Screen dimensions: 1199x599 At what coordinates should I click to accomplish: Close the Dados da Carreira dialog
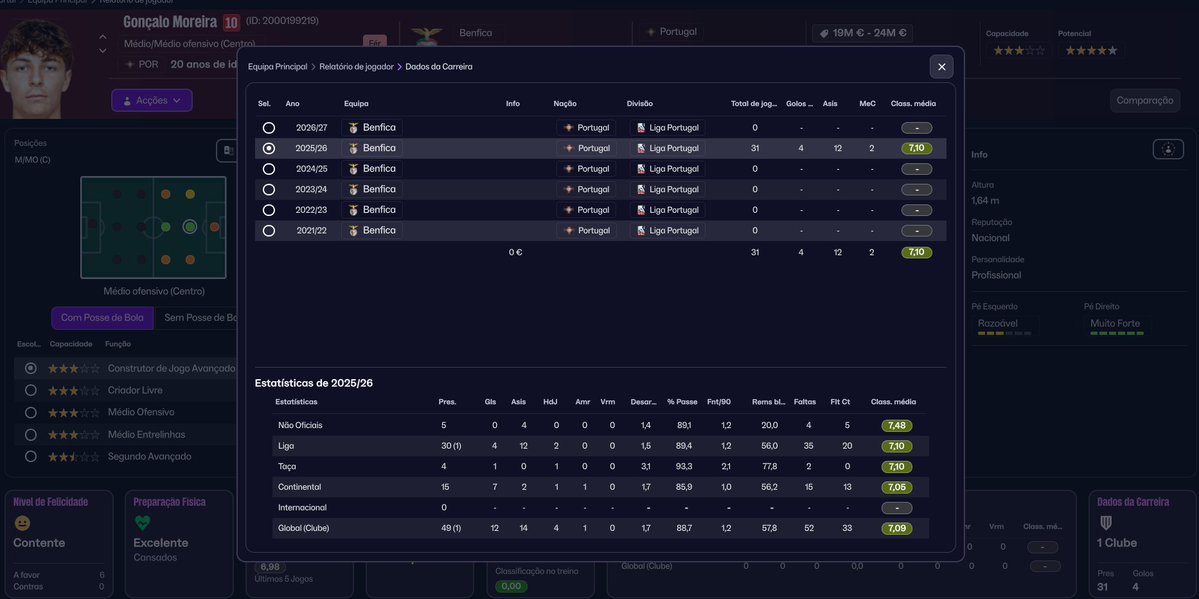(941, 67)
